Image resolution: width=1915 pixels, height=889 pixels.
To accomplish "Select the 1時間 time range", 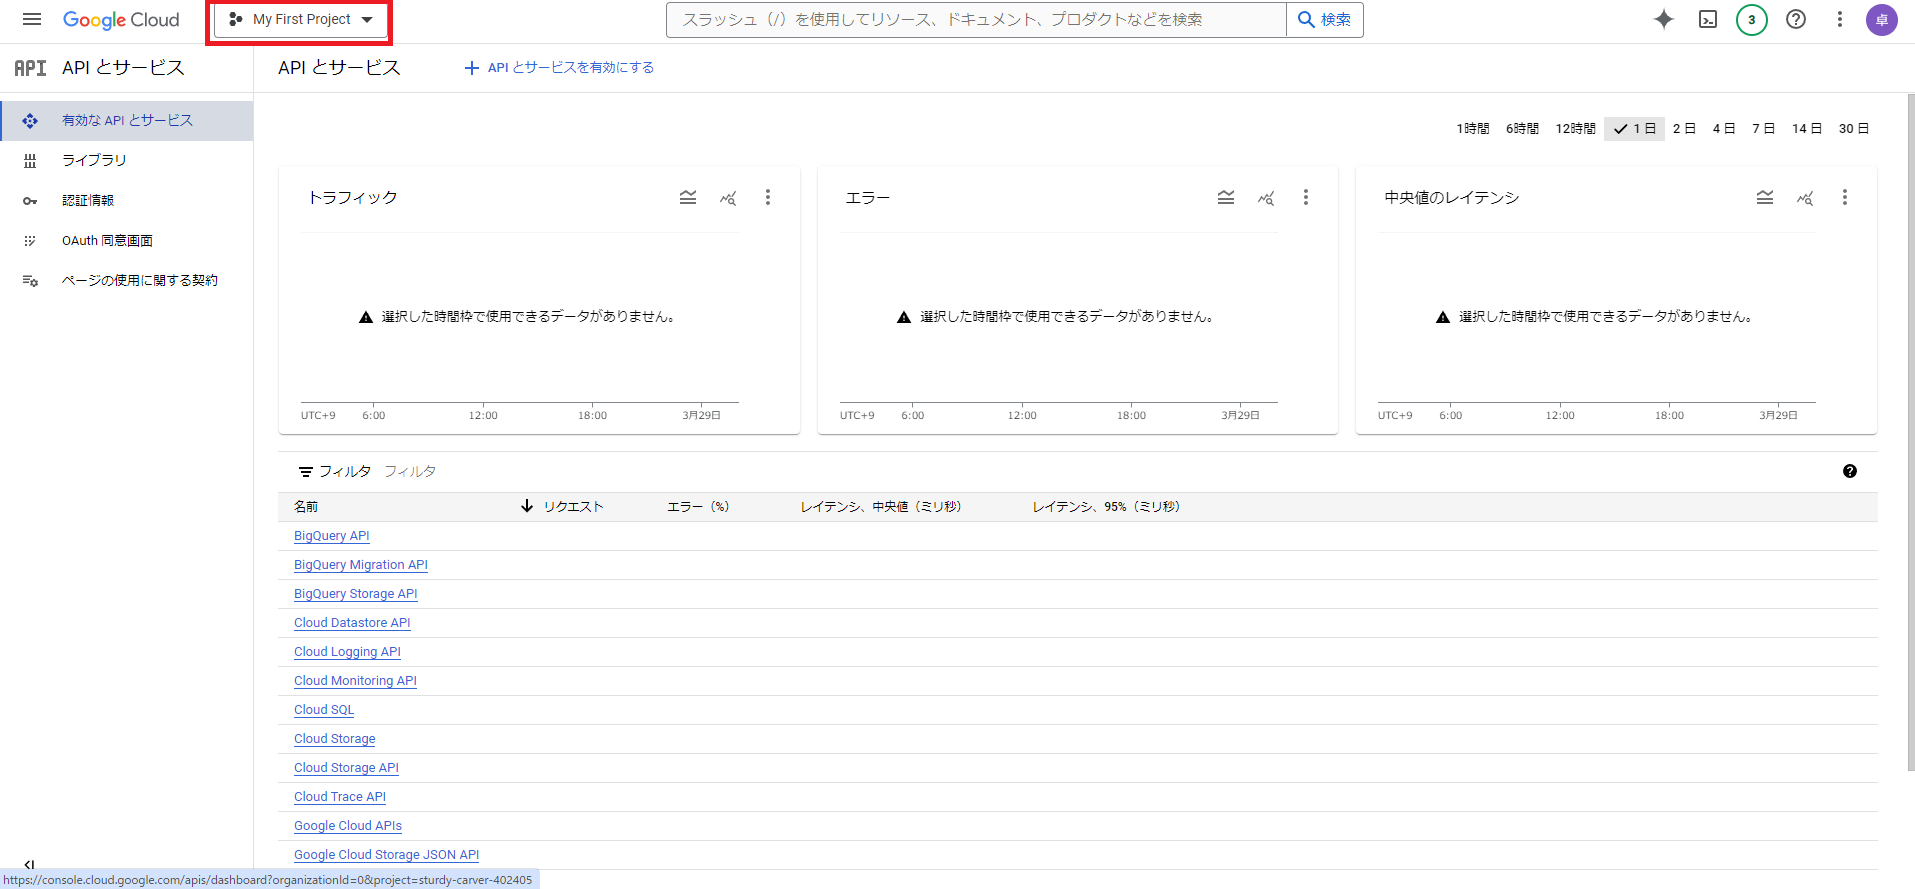I will pos(1472,129).
